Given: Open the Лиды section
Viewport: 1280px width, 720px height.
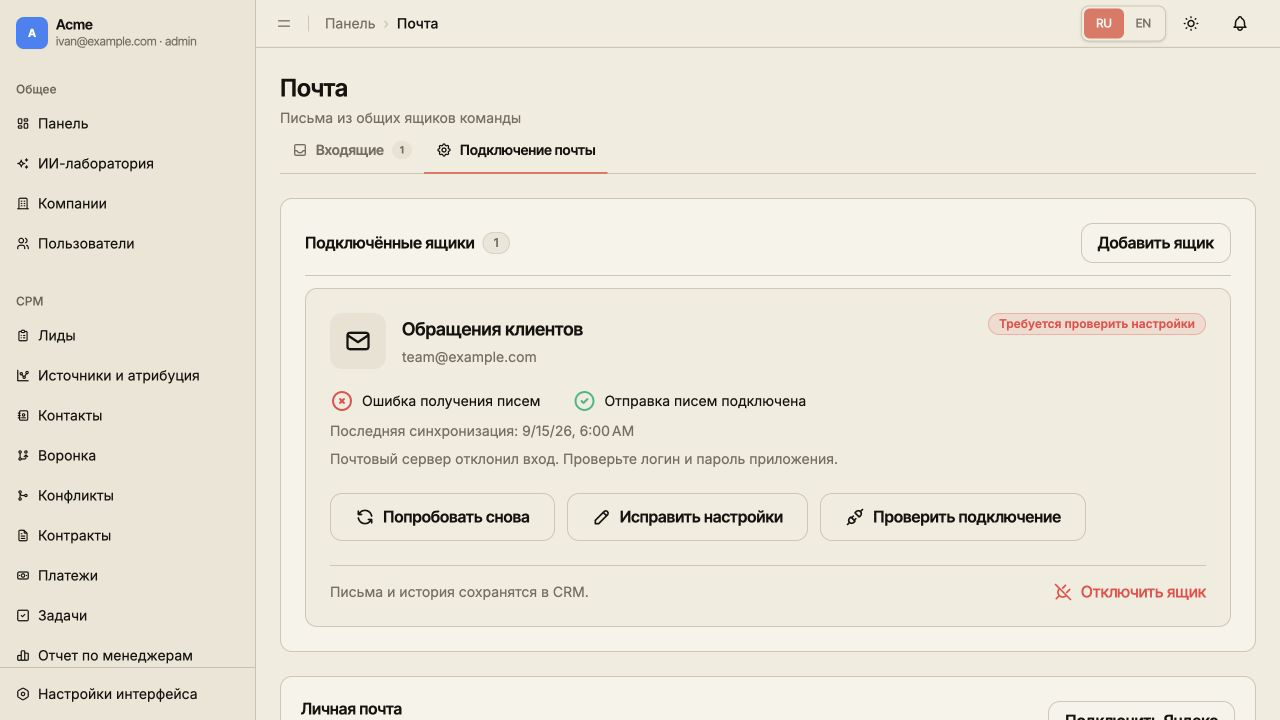Looking at the screenshot, I should [x=127, y=335].
